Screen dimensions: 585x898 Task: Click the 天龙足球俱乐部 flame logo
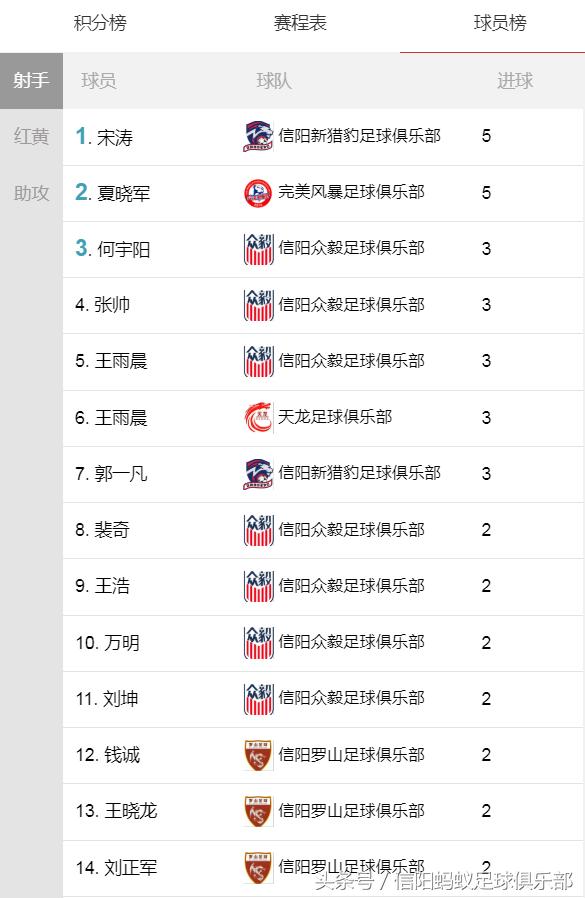[258, 418]
